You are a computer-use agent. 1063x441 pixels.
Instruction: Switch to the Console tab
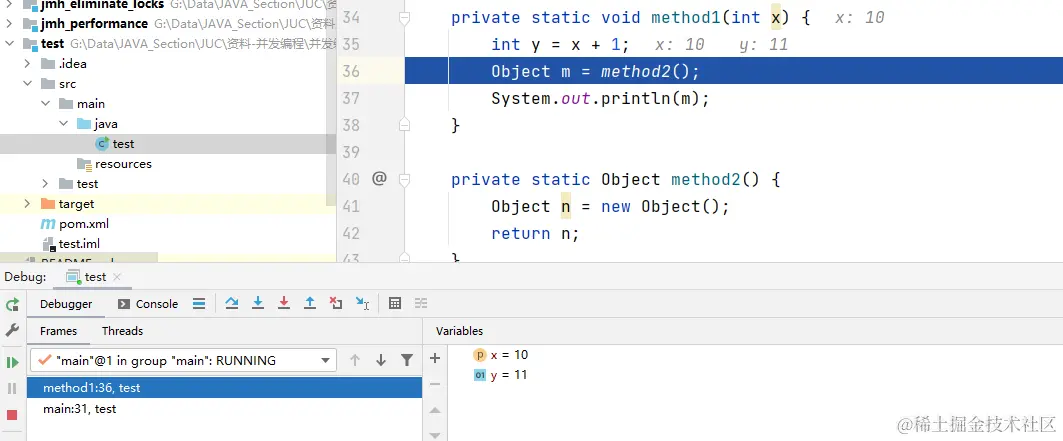pyautogui.click(x=148, y=304)
